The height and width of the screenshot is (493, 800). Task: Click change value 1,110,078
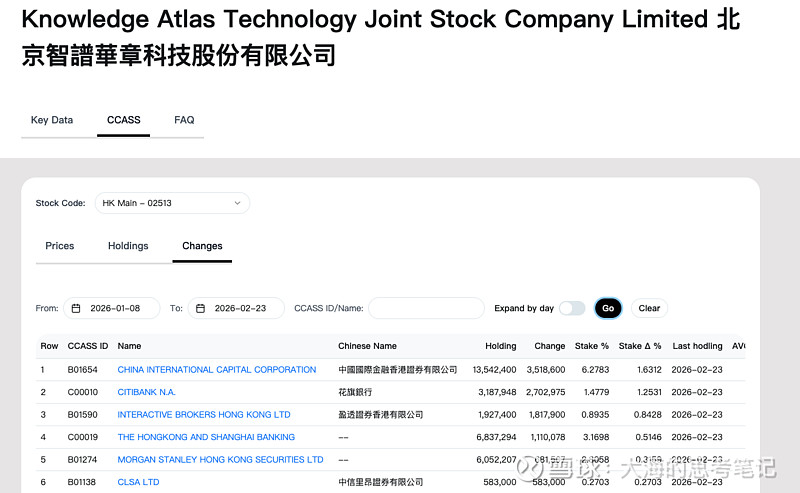[548, 437]
